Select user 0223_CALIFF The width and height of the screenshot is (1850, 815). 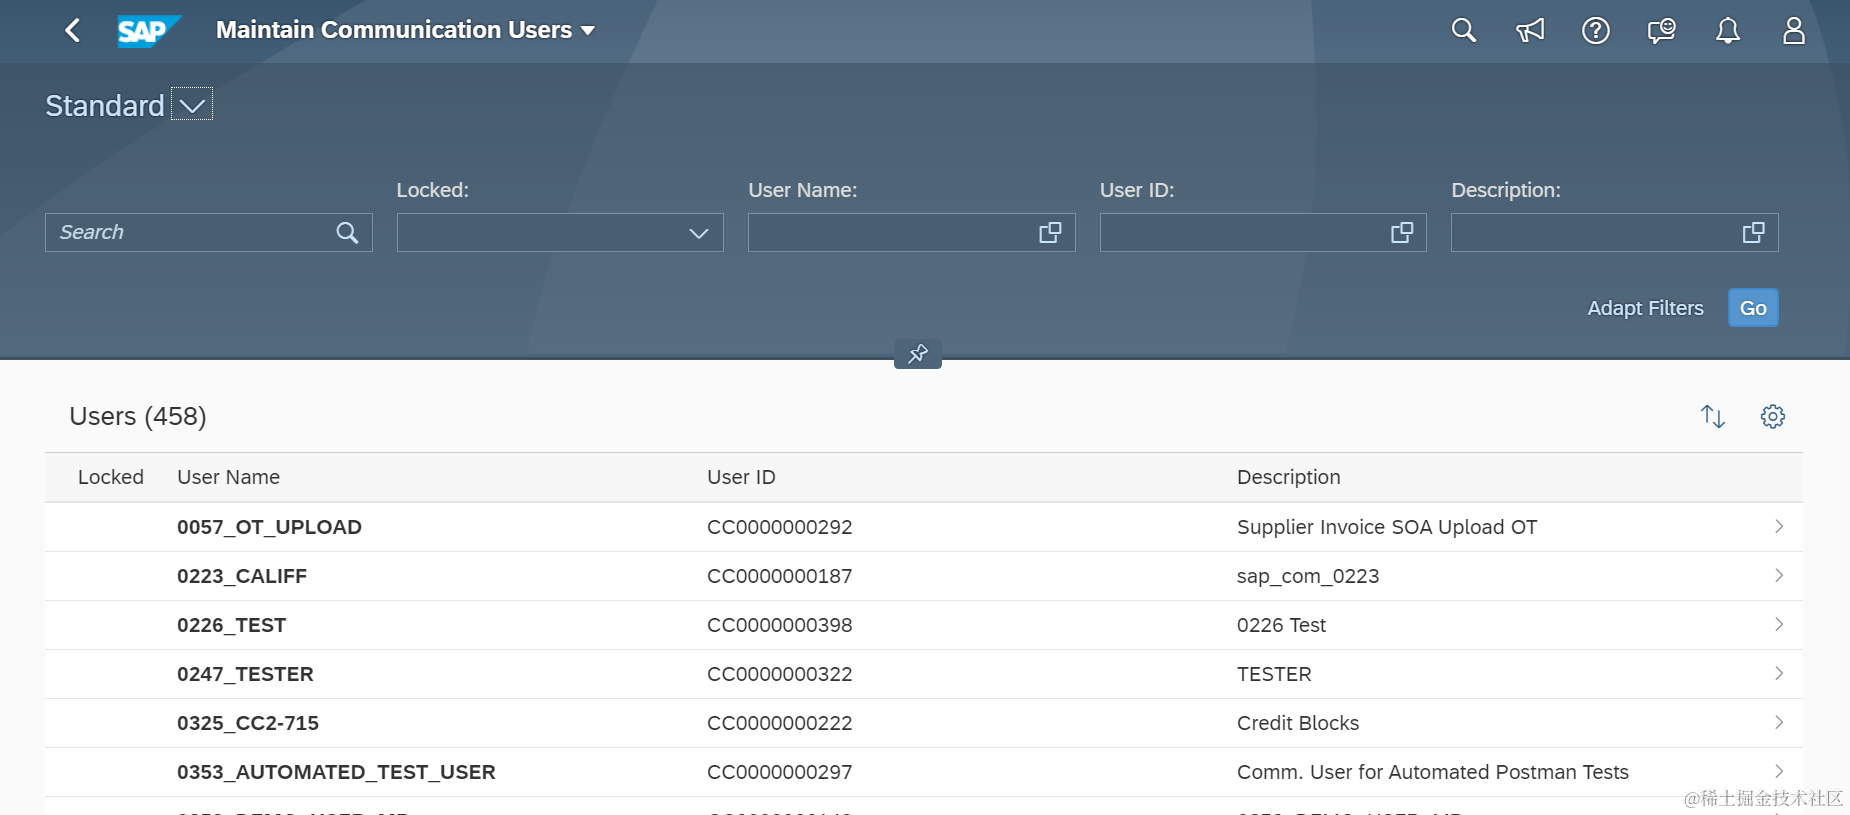pos(242,576)
